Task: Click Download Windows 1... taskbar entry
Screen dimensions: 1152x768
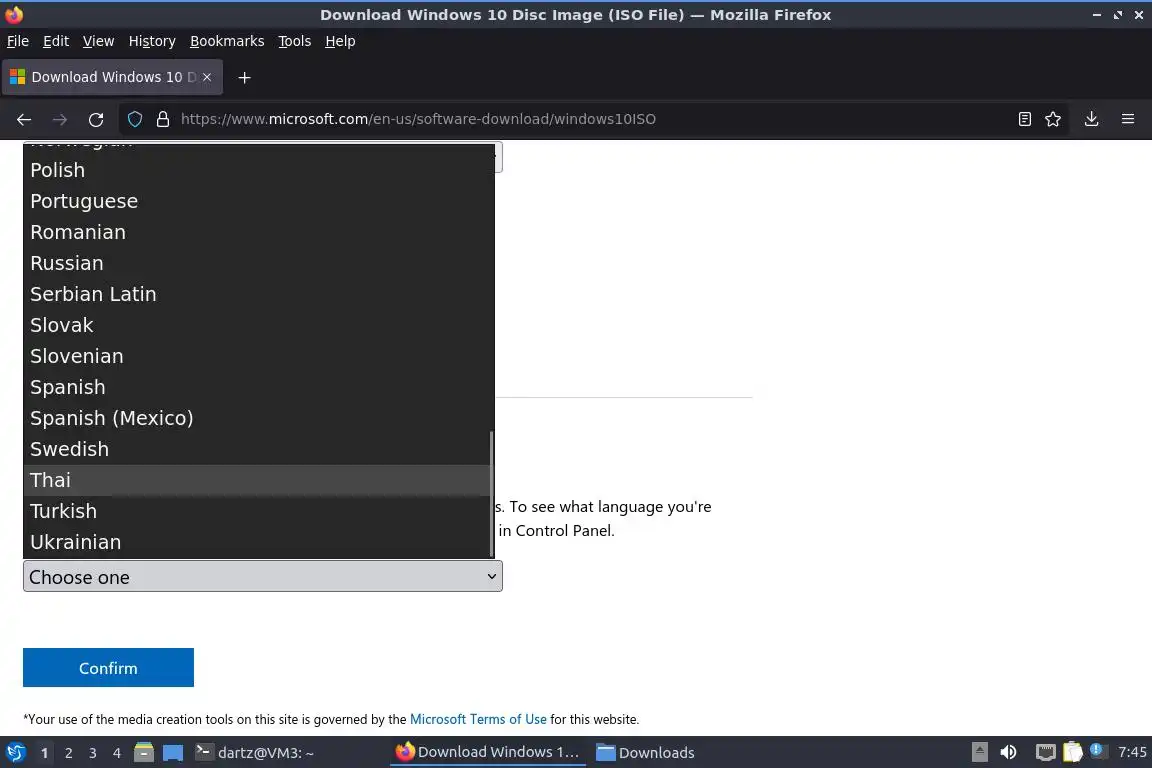Action: click(x=488, y=753)
